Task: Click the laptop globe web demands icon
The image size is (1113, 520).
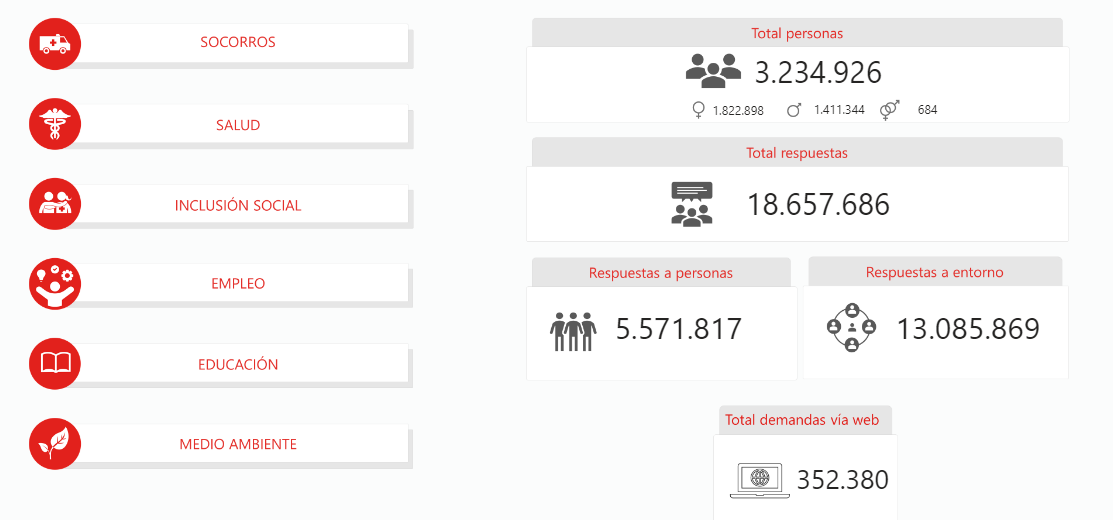Action: point(759,480)
